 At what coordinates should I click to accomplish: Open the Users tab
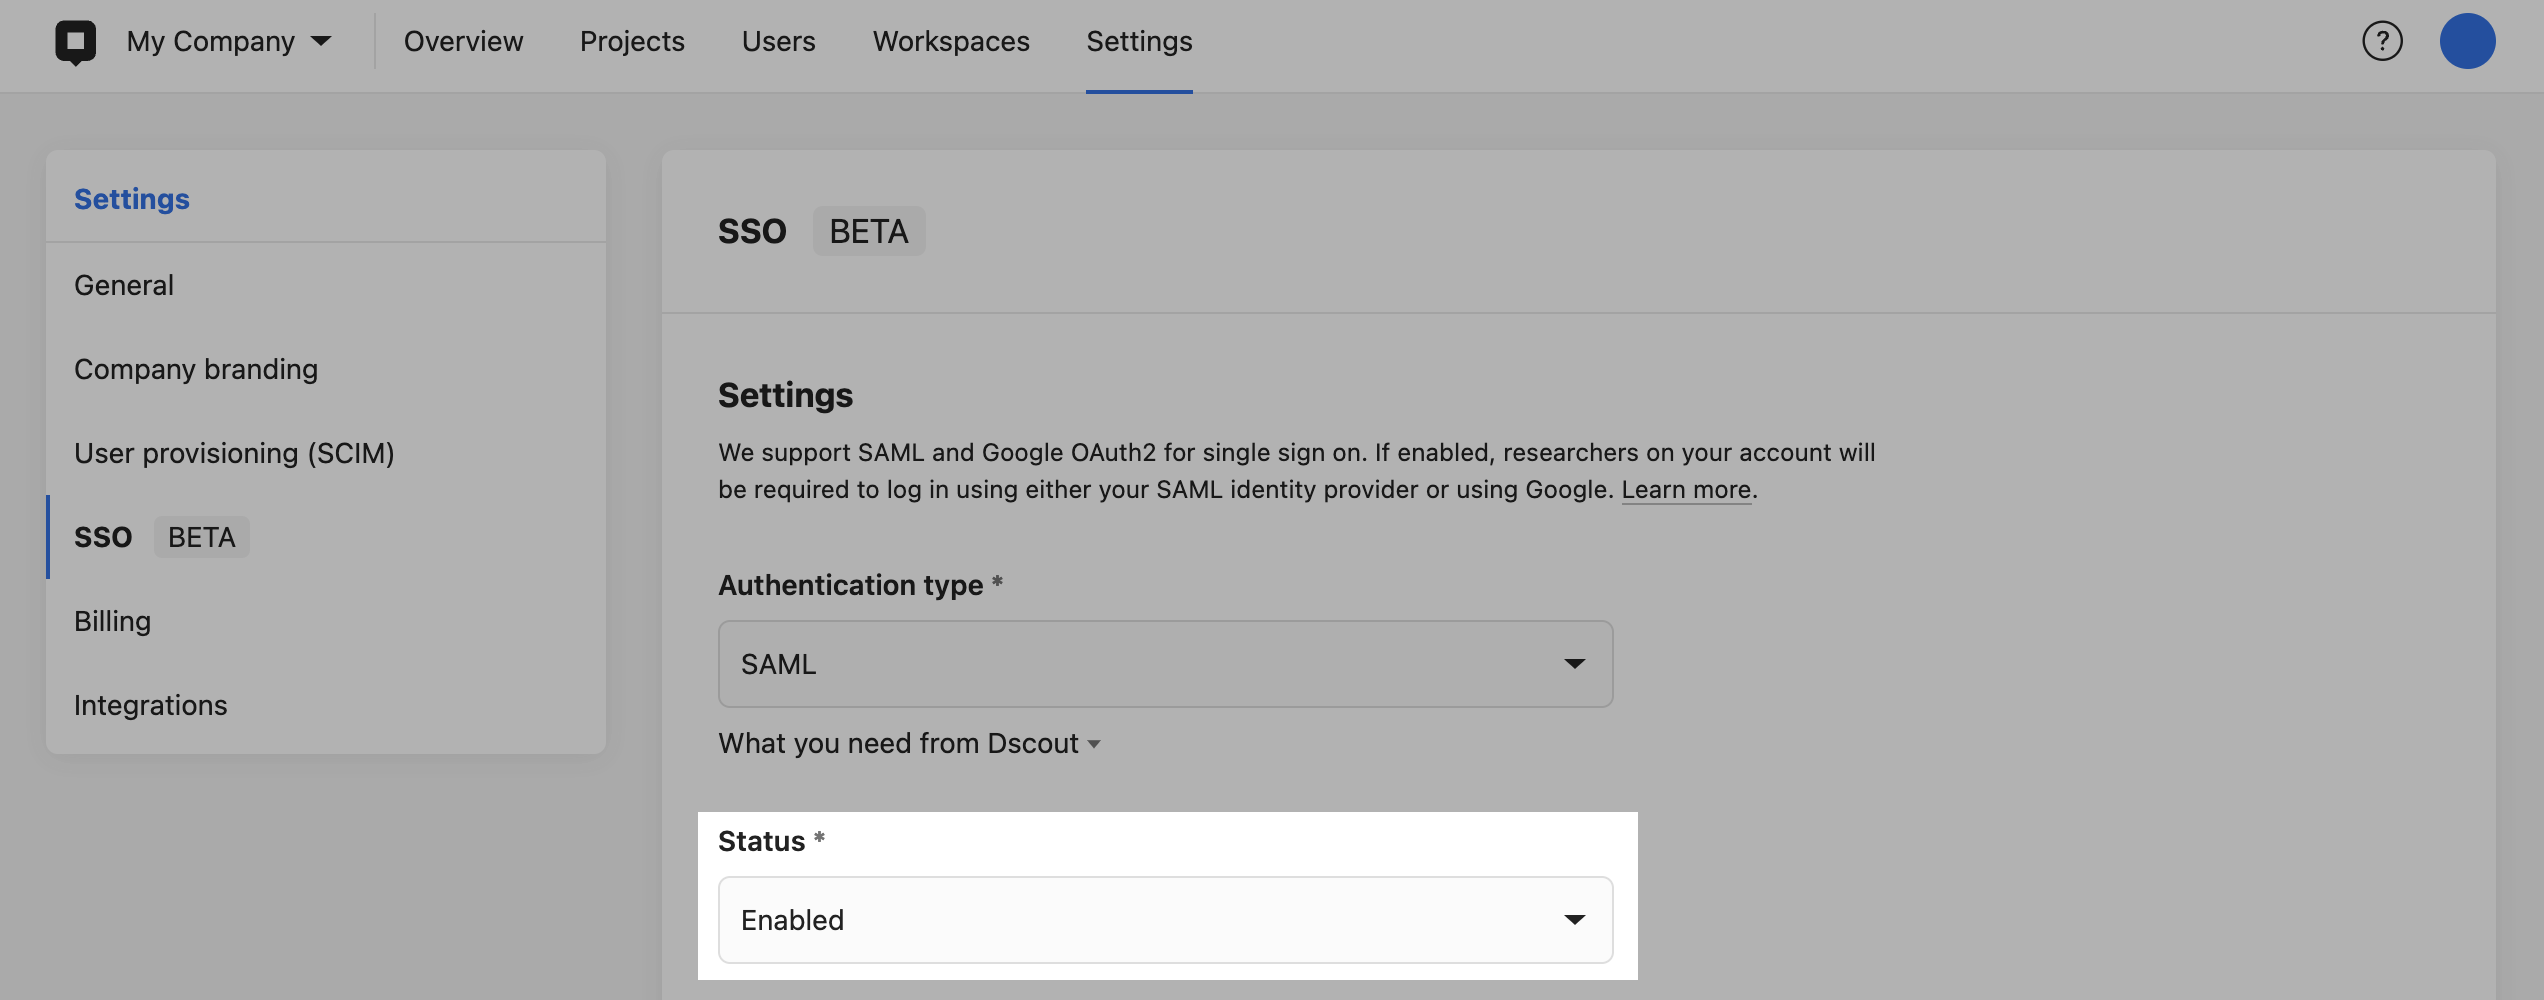click(x=778, y=41)
